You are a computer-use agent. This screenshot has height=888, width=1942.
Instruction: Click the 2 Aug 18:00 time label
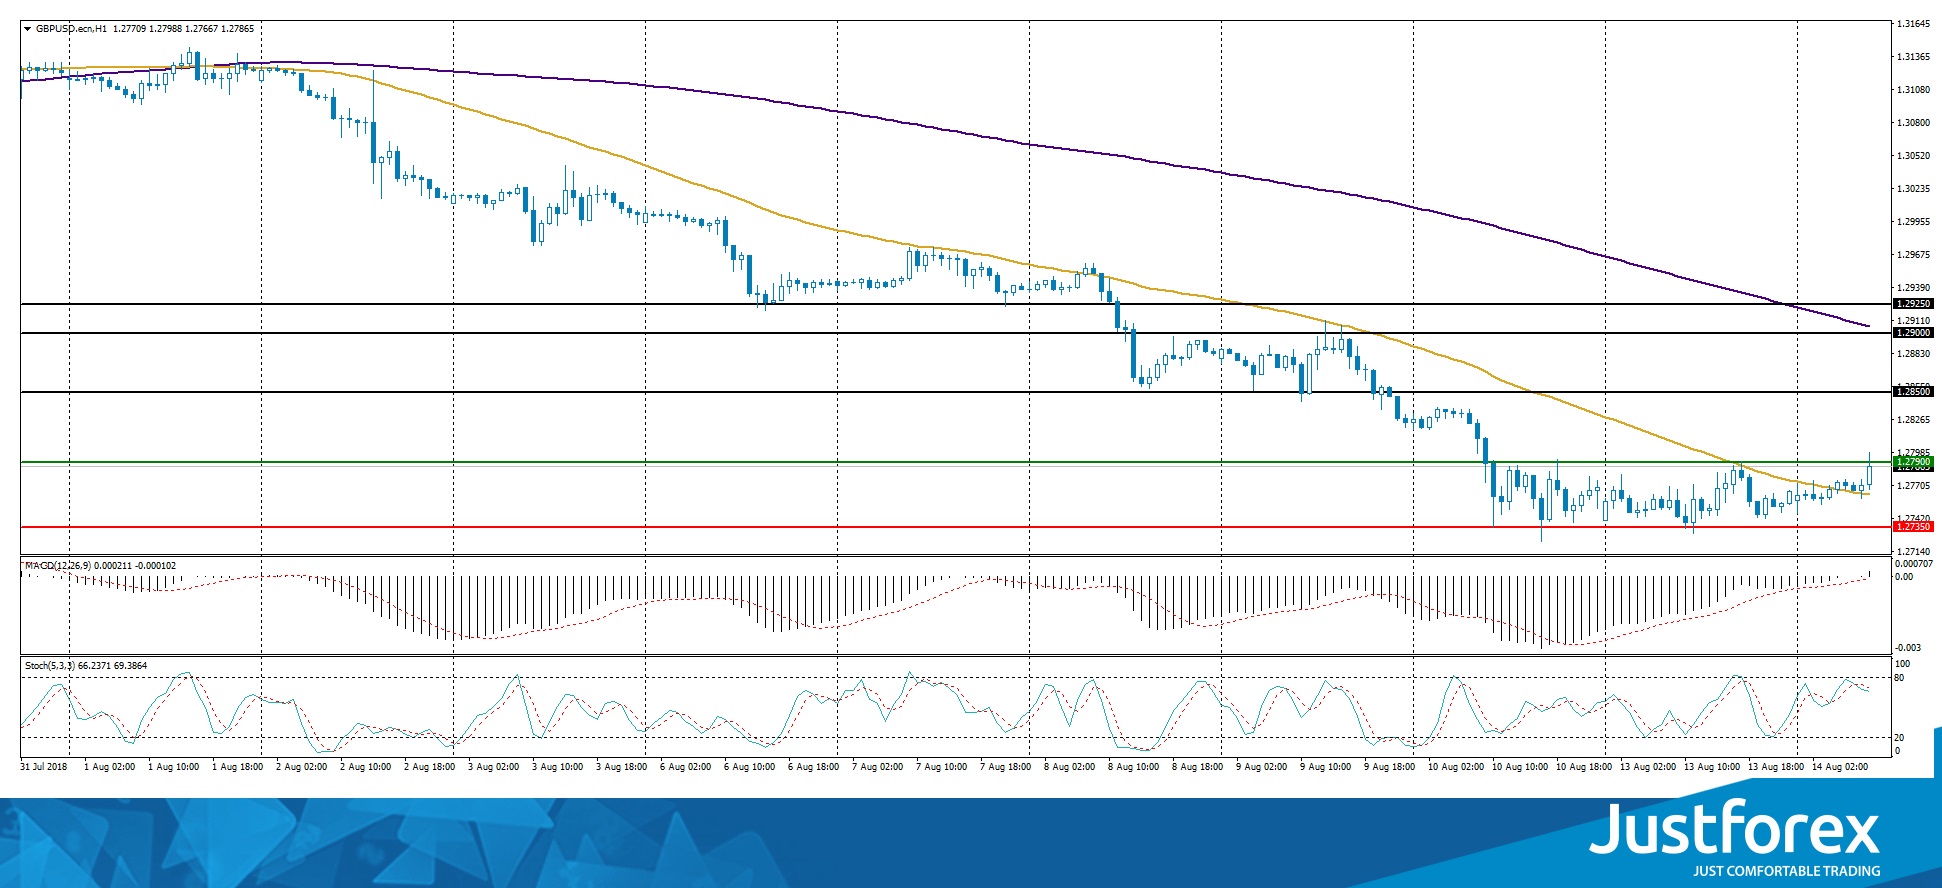[429, 767]
